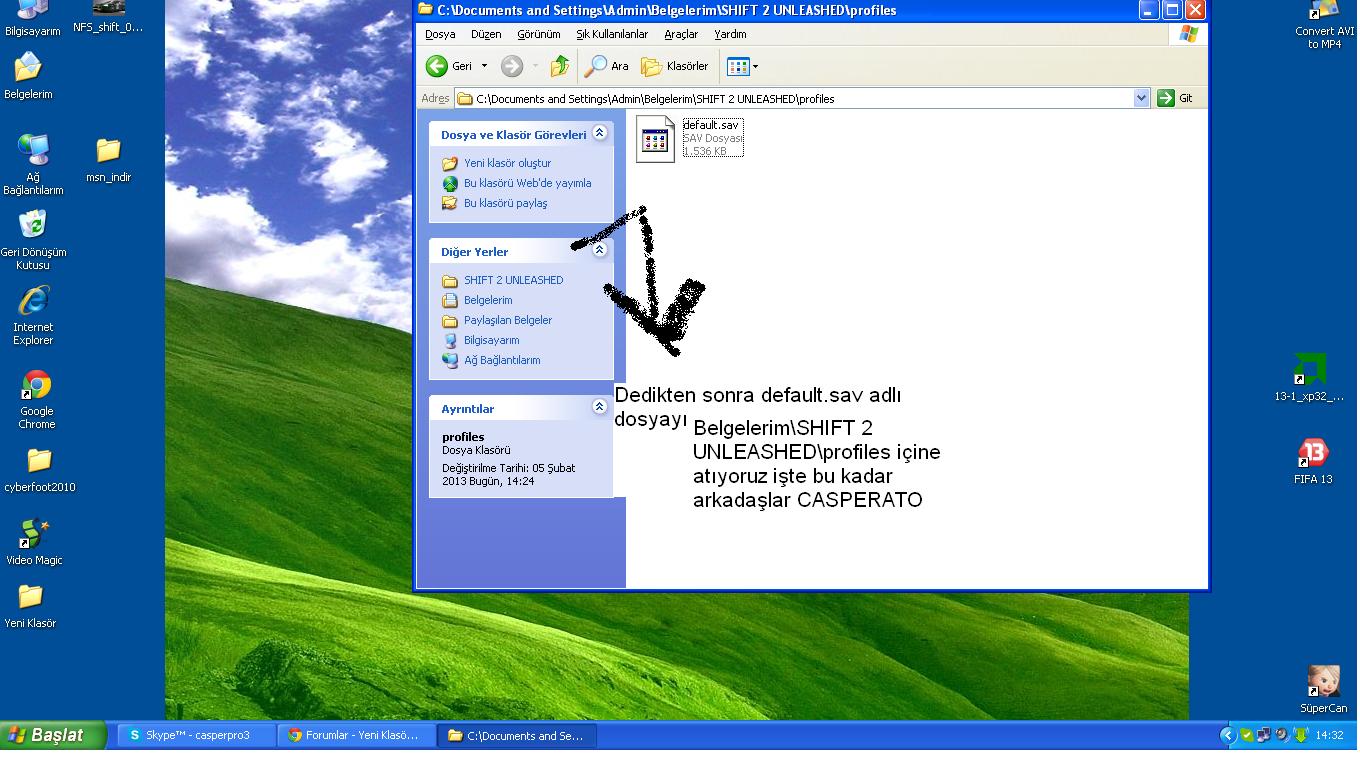The image size is (1360, 768).
Task: Click the Geri back arrow button
Action: tap(437, 66)
